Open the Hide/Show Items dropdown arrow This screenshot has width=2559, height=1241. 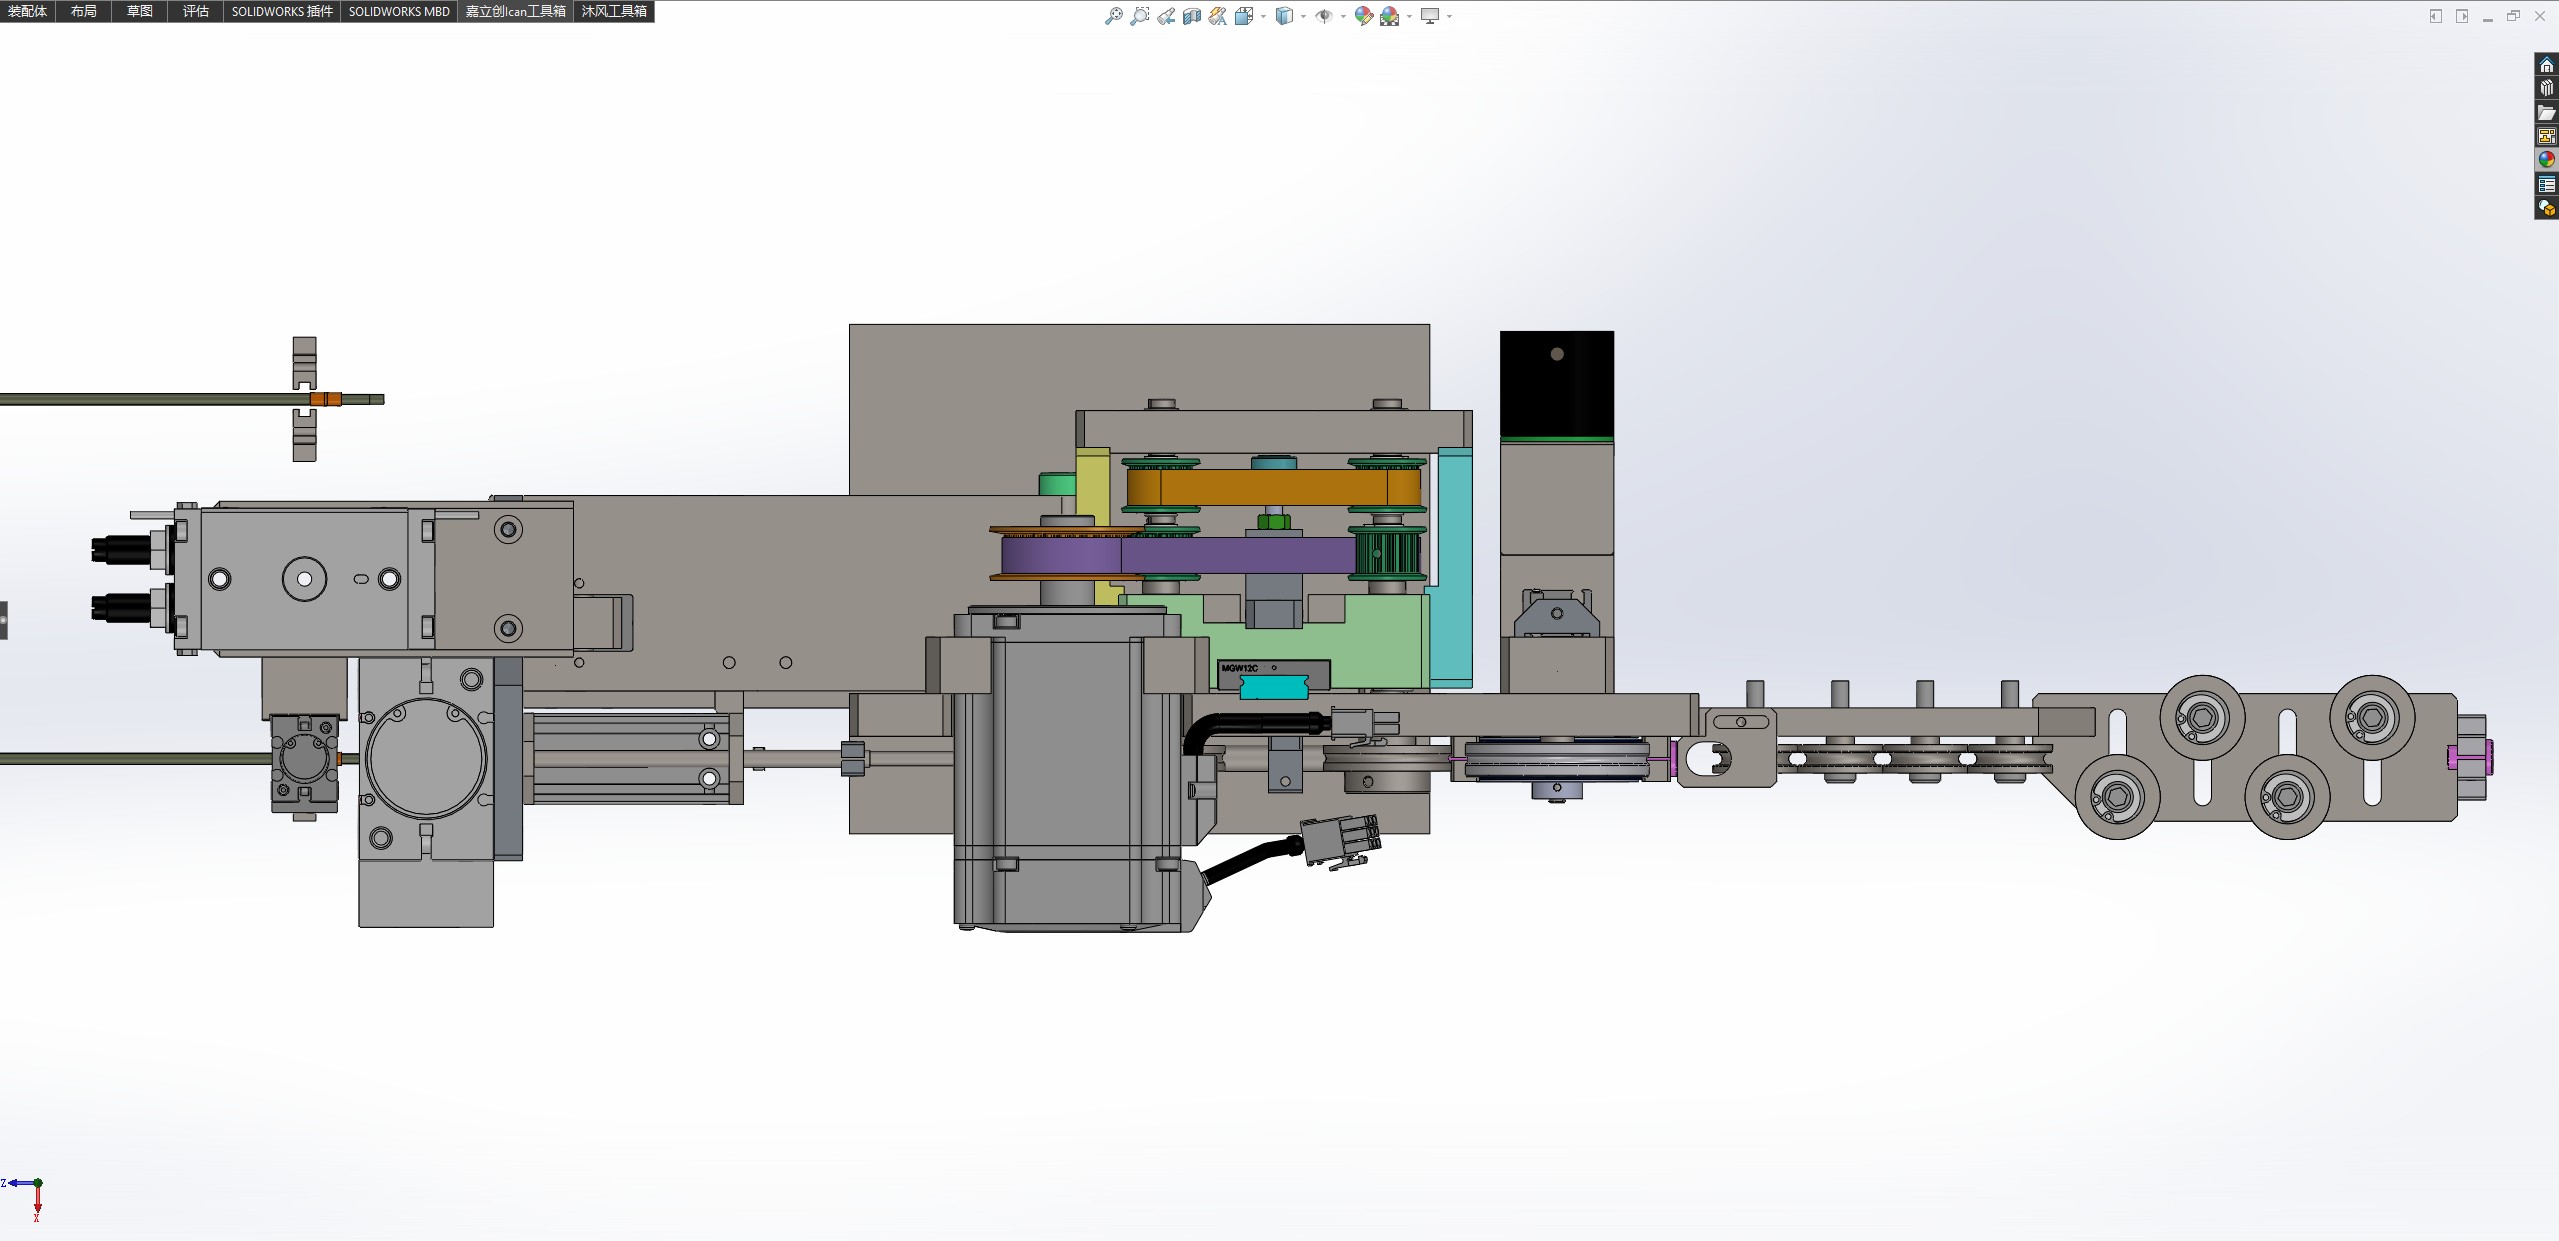(1342, 17)
